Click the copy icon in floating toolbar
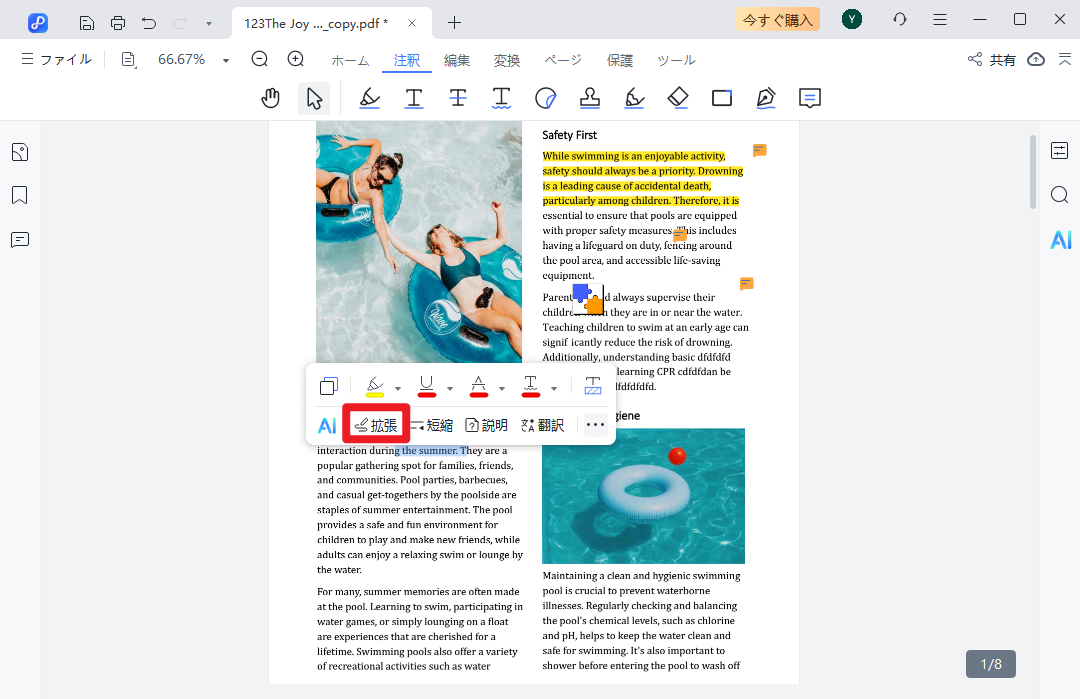Screen dimensions: 1080x699 click(329, 387)
